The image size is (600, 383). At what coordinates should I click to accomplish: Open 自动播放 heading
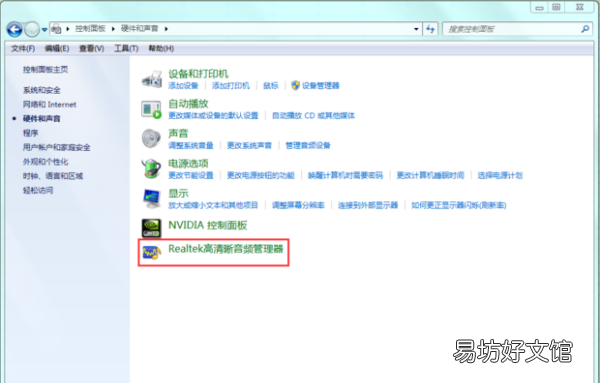(x=188, y=104)
